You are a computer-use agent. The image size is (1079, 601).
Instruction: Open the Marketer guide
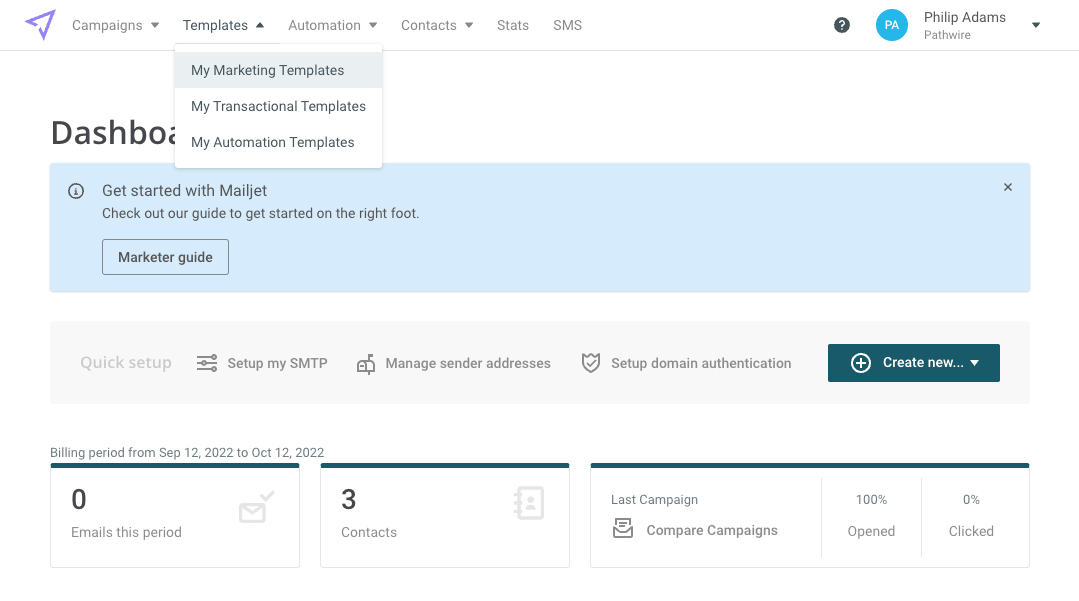165,257
